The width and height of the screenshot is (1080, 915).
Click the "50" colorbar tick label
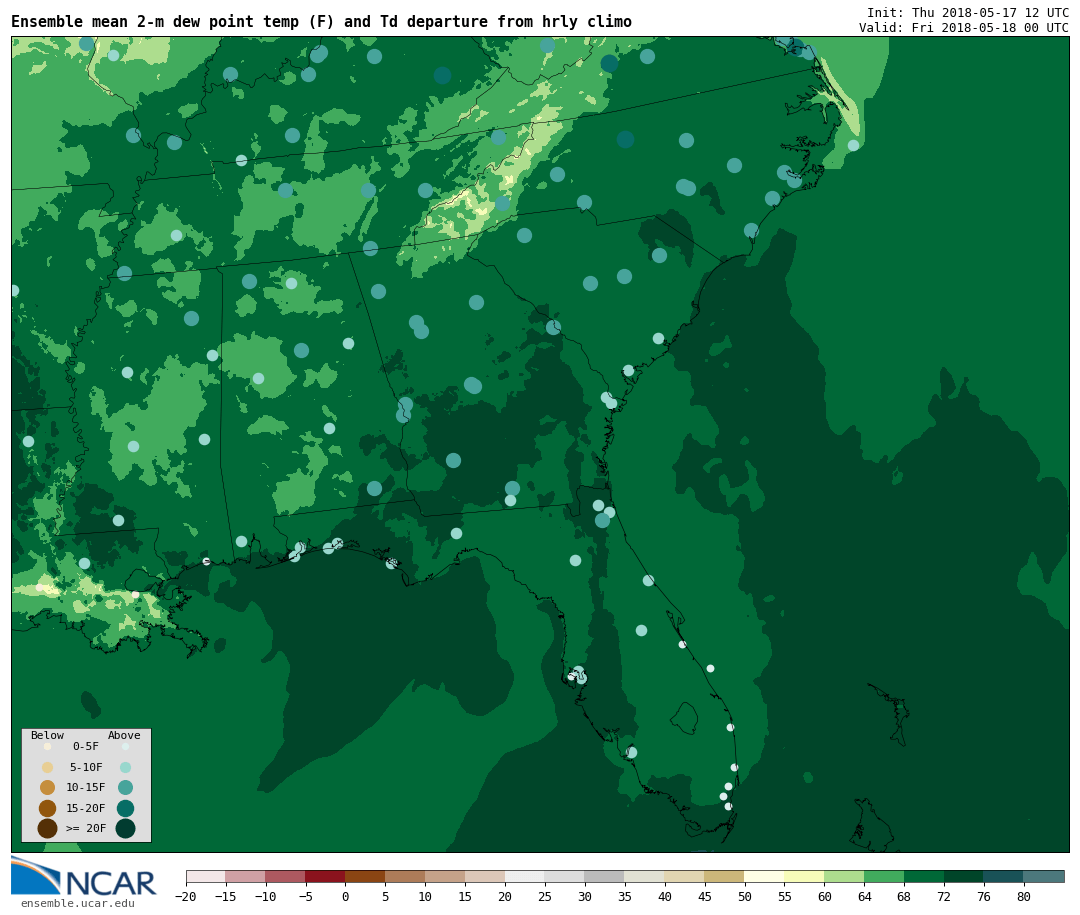click(745, 896)
